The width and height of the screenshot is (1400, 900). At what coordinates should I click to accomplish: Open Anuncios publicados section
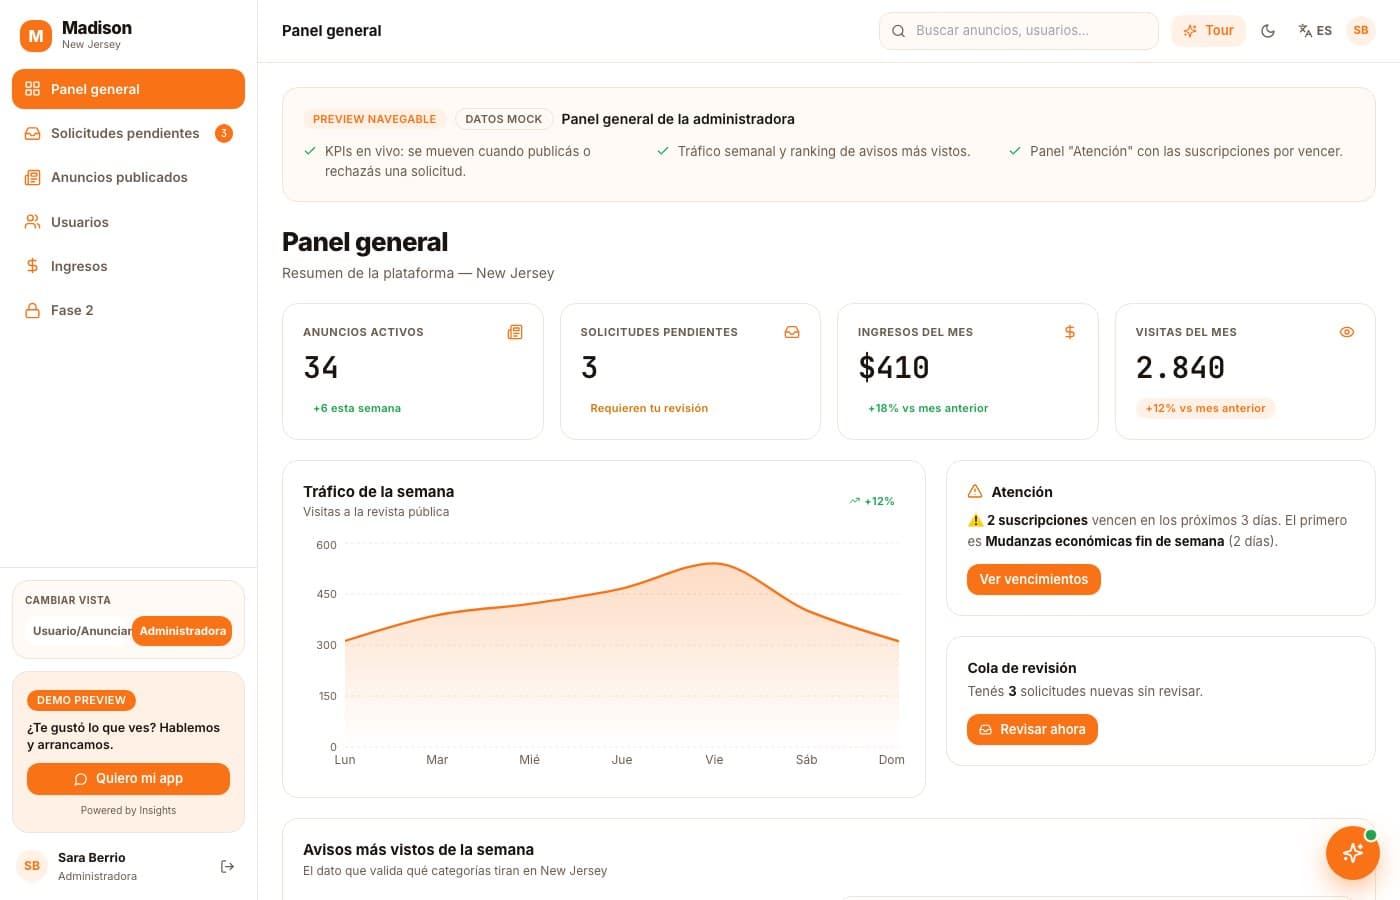tap(128, 177)
